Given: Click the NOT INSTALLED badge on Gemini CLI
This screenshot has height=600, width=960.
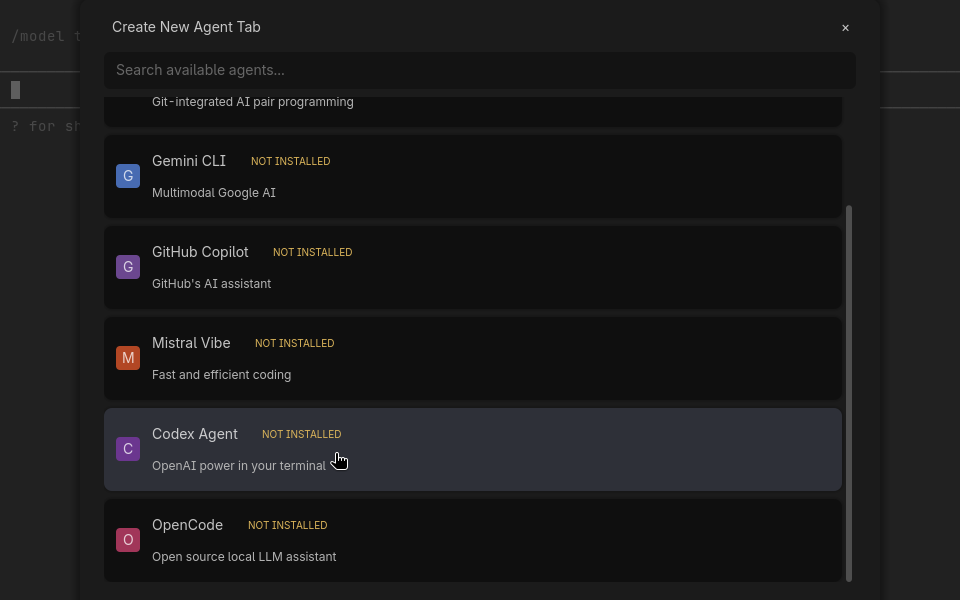Looking at the screenshot, I should [x=290, y=161].
